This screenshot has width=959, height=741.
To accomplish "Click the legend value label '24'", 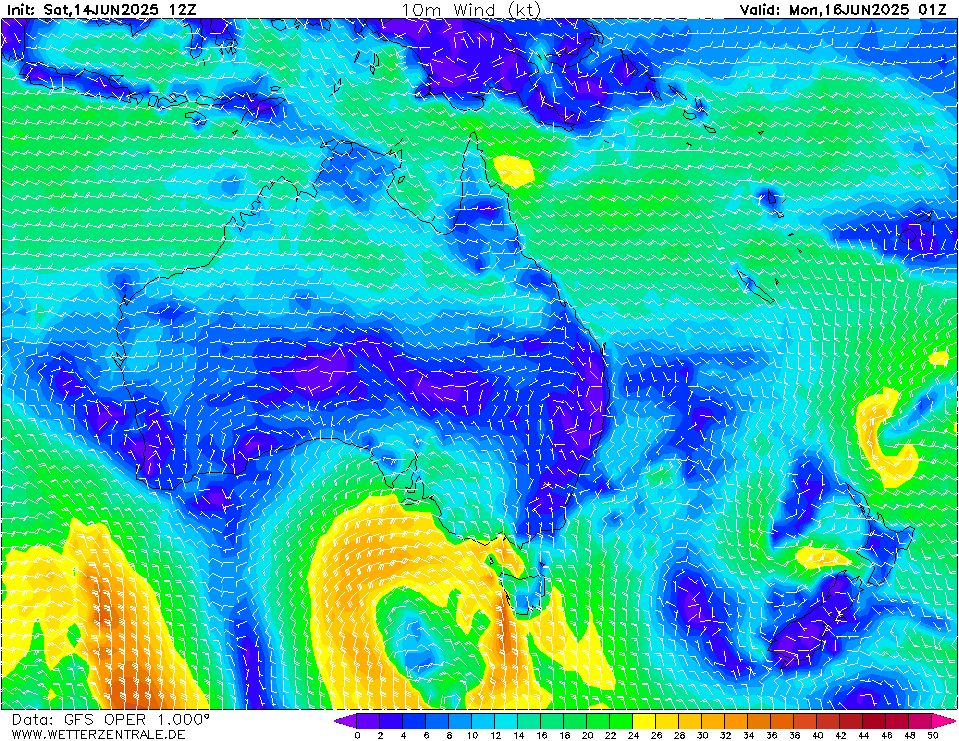I will click(x=633, y=735).
